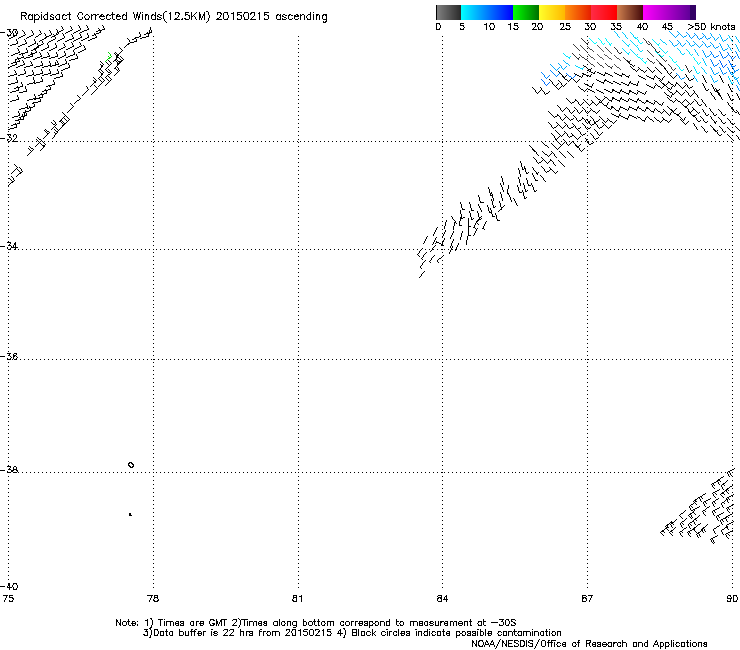Image resolution: width=740 pixels, height=650 pixels.
Task: Click the gray 0–5 knots color bar segment
Action: pyautogui.click(x=448, y=12)
